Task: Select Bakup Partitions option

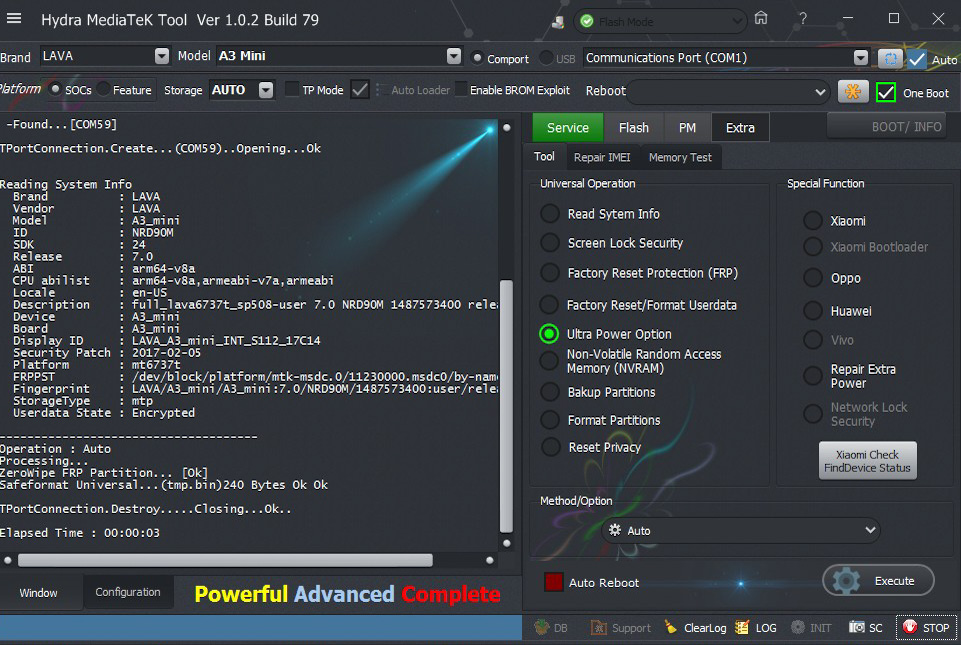Action: click(x=550, y=392)
